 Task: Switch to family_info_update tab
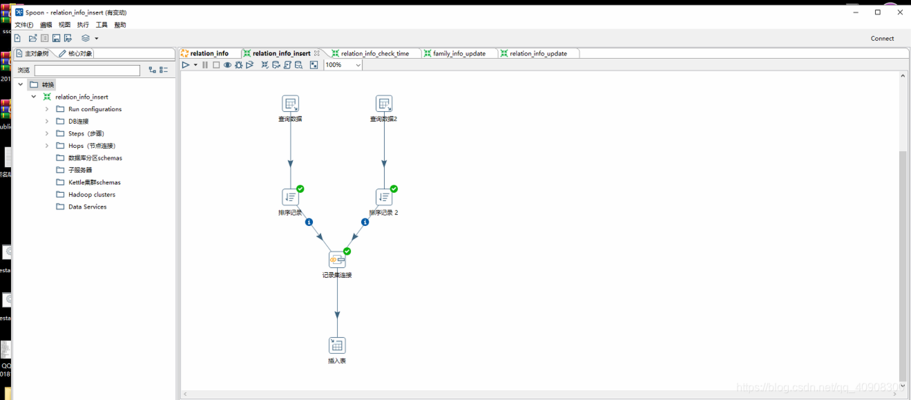pyautogui.click(x=458, y=53)
